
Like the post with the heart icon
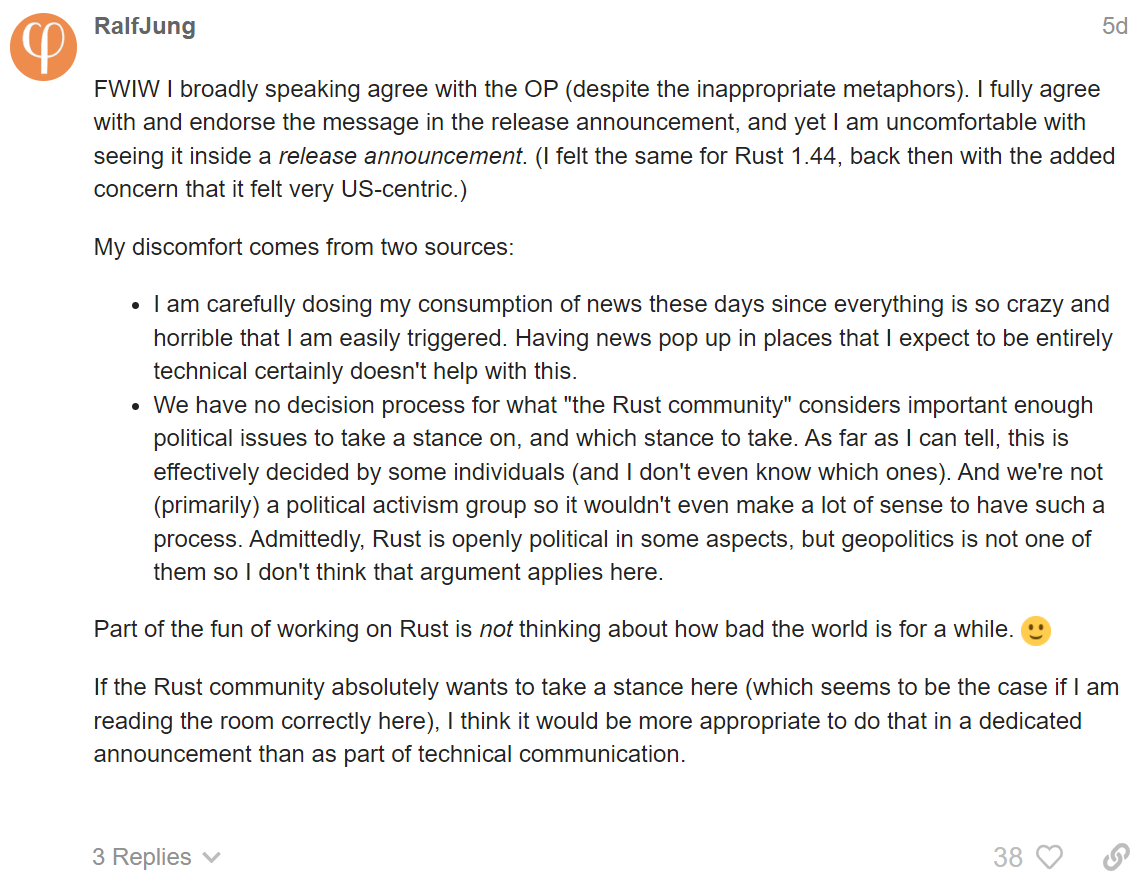coord(1049,857)
